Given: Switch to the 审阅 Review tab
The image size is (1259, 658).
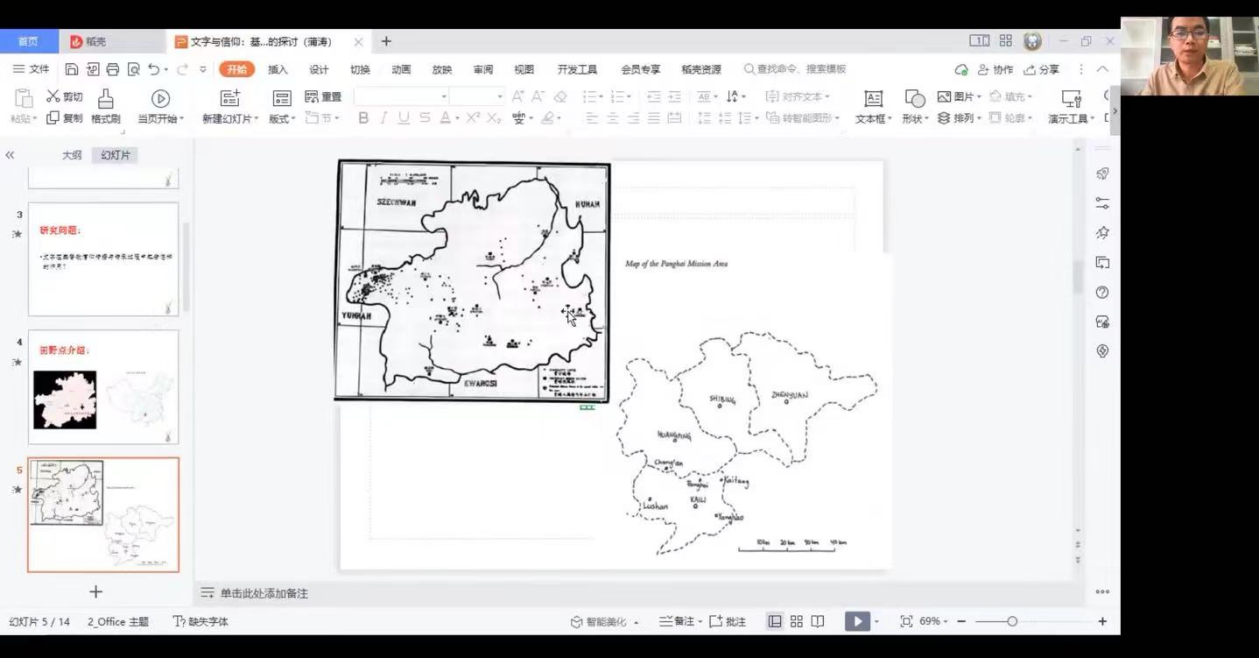Looking at the screenshot, I should click(x=483, y=69).
